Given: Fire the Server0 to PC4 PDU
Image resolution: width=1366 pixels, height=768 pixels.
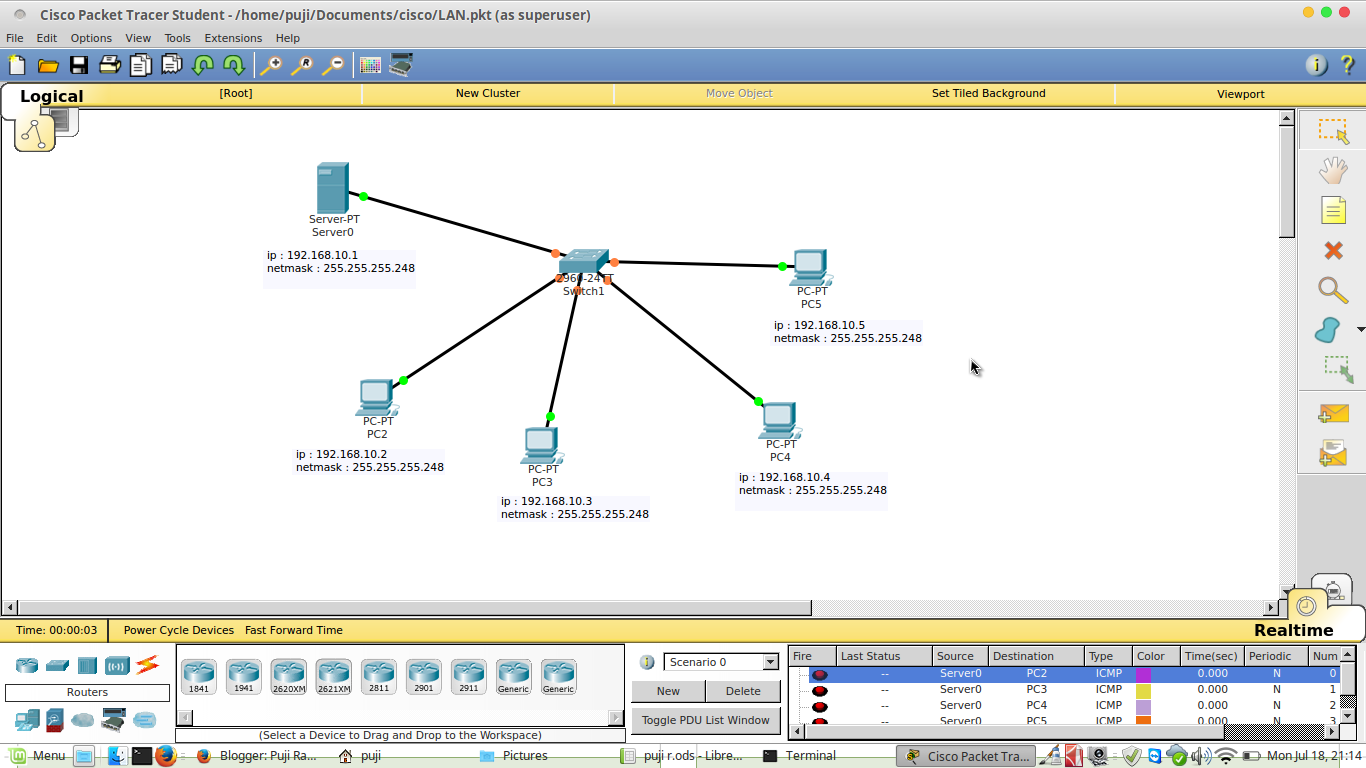Looking at the screenshot, I should pyautogui.click(x=820, y=705).
